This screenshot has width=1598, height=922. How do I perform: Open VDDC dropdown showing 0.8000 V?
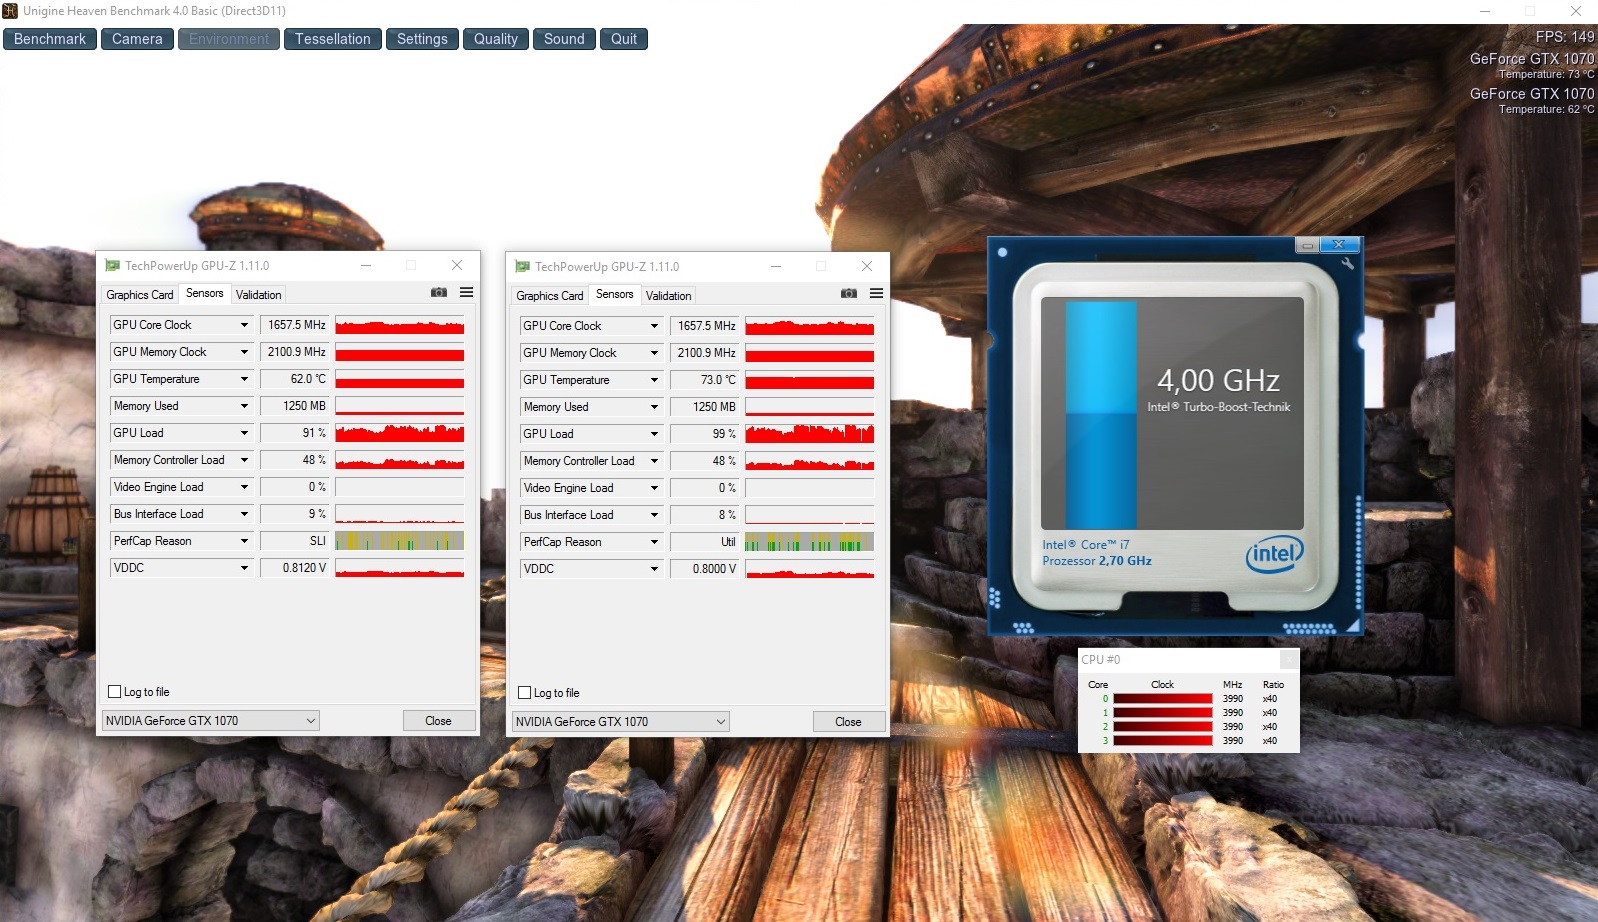coord(654,569)
